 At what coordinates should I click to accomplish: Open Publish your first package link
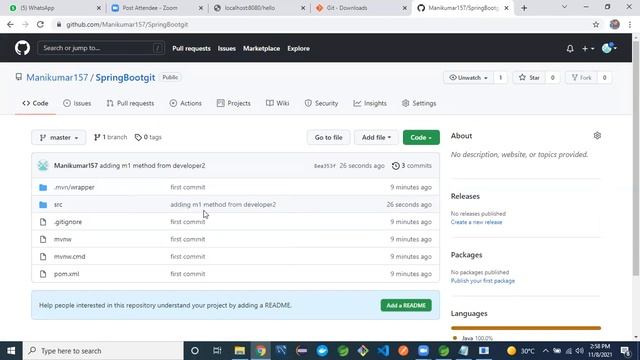483,281
